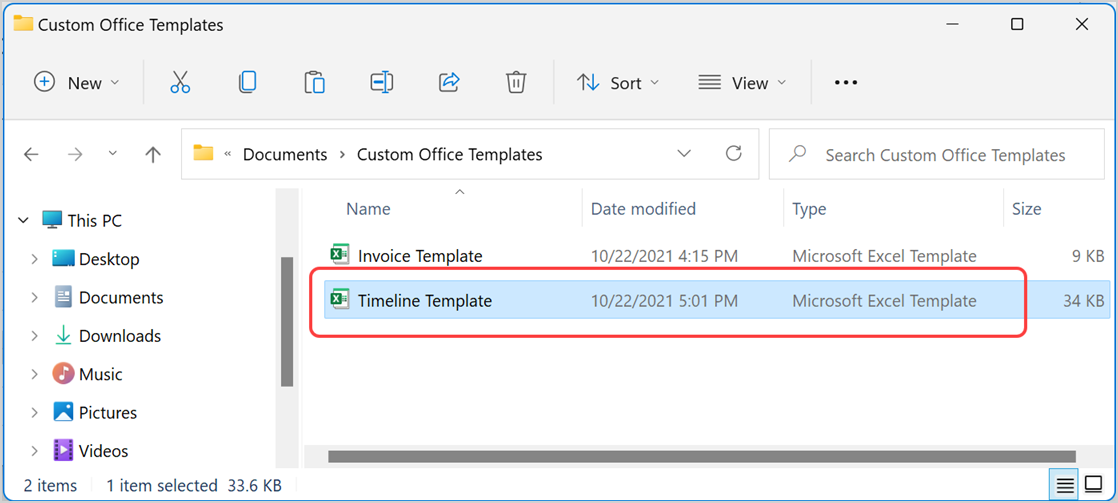The width and height of the screenshot is (1118, 503).
Task: Go up one folder level
Action: [153, 155]
